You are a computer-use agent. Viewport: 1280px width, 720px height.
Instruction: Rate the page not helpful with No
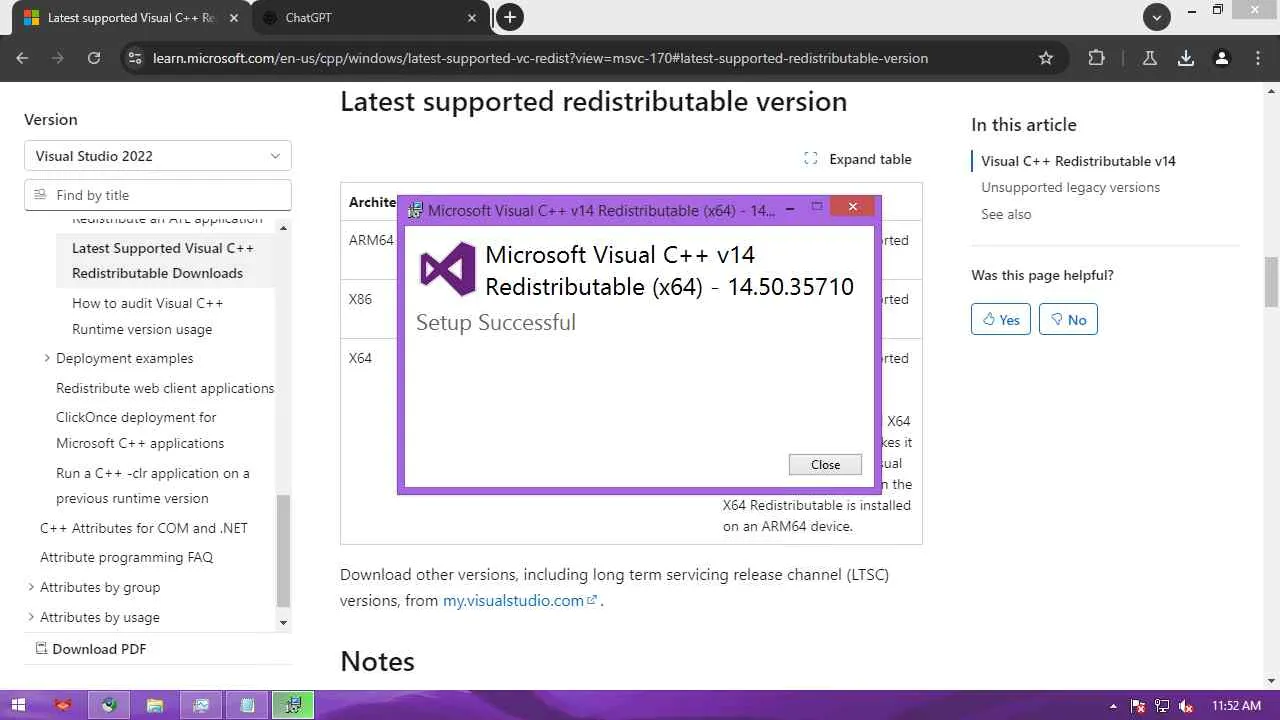coord(1068,319)
